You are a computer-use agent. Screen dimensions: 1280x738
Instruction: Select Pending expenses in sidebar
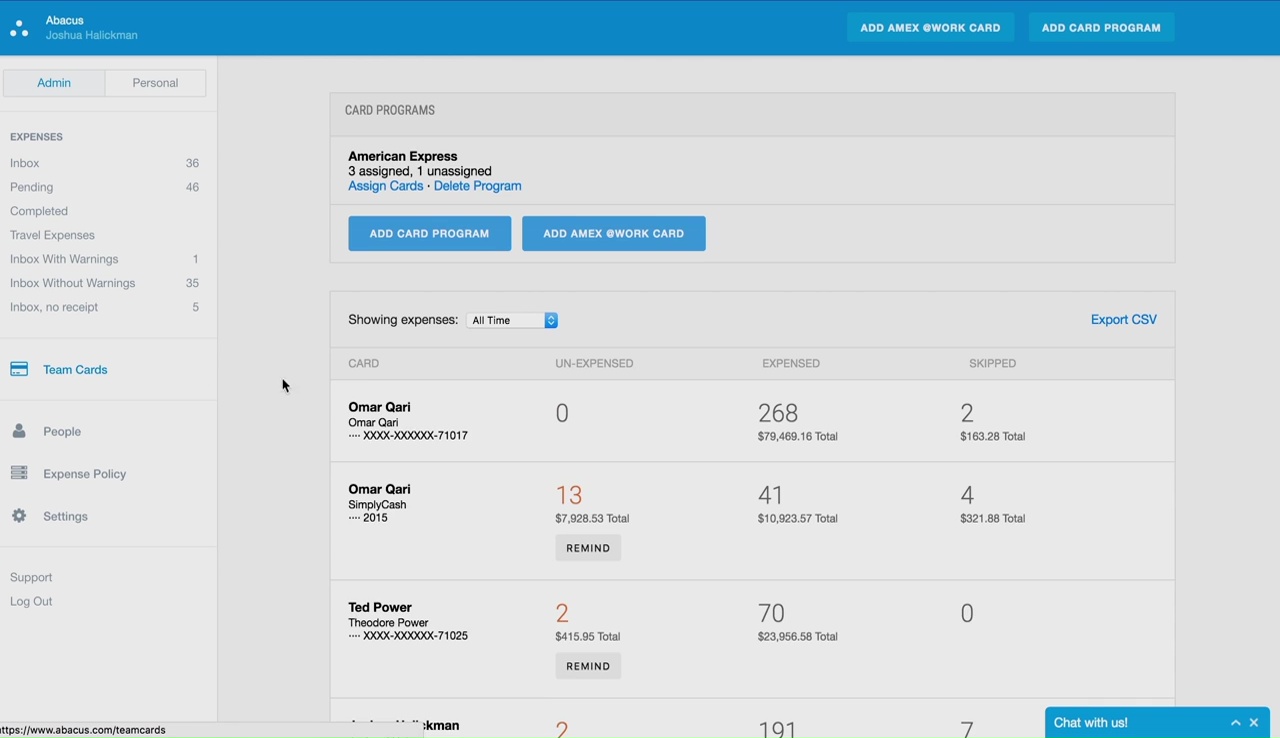click(32, 187)
